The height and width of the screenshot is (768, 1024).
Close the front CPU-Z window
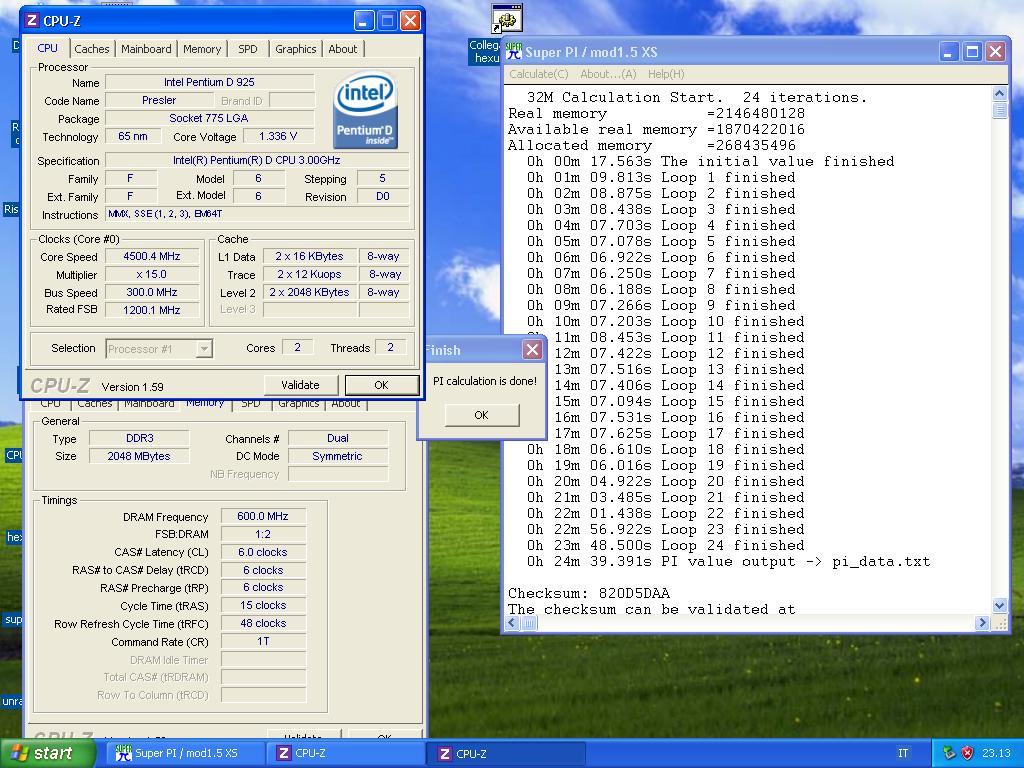tap(410, 21)
